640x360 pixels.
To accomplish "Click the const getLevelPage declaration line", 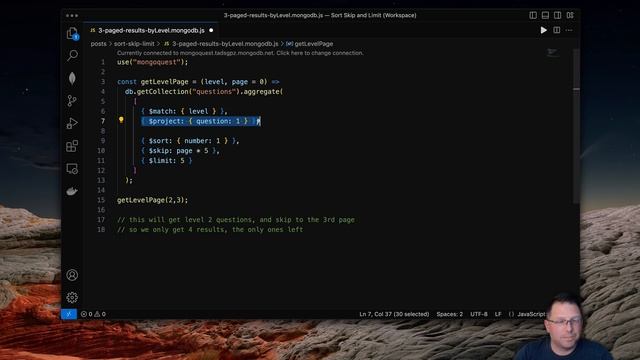I will [198, 82].
